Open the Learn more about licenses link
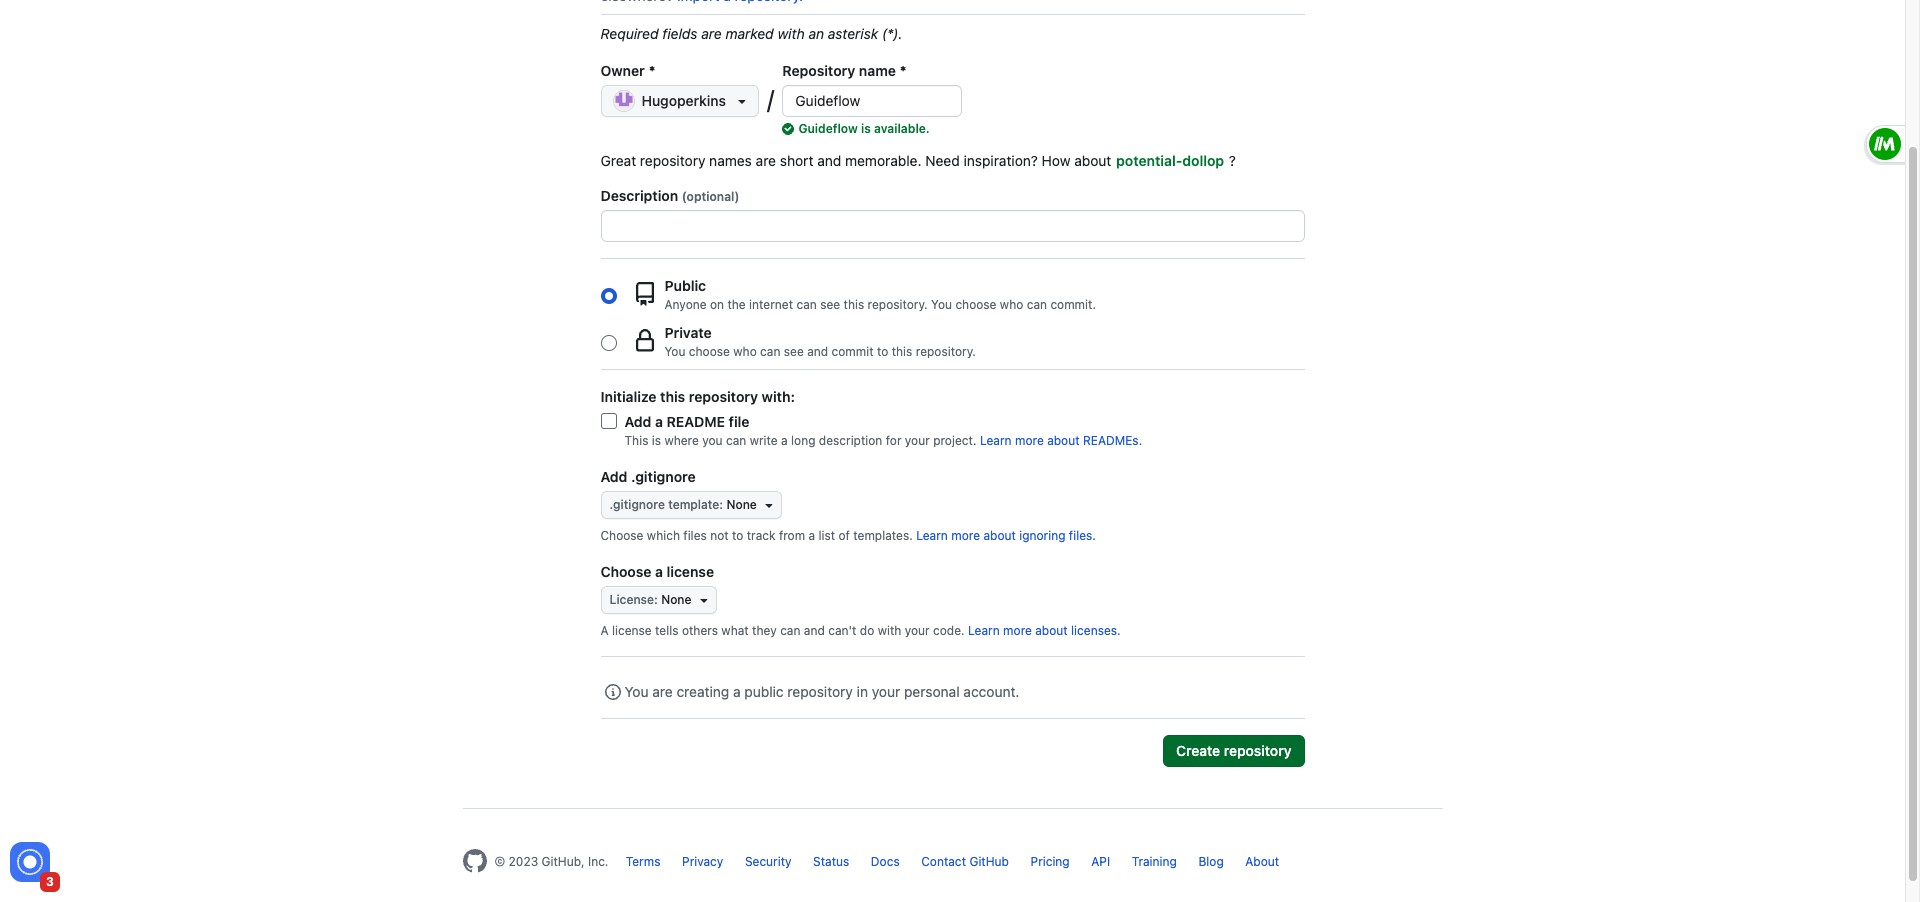Image resolution: width=1920 pixels, height=902 pixels. pyautogui.click(x=1042, y=630)
